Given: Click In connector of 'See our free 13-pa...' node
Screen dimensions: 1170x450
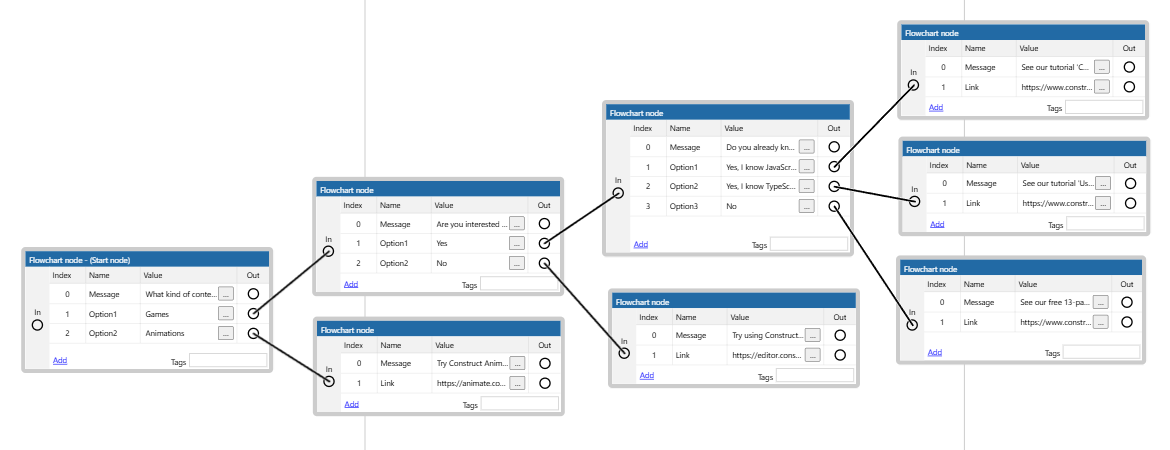Looking at the screenshot, I should tap(911, 323).
